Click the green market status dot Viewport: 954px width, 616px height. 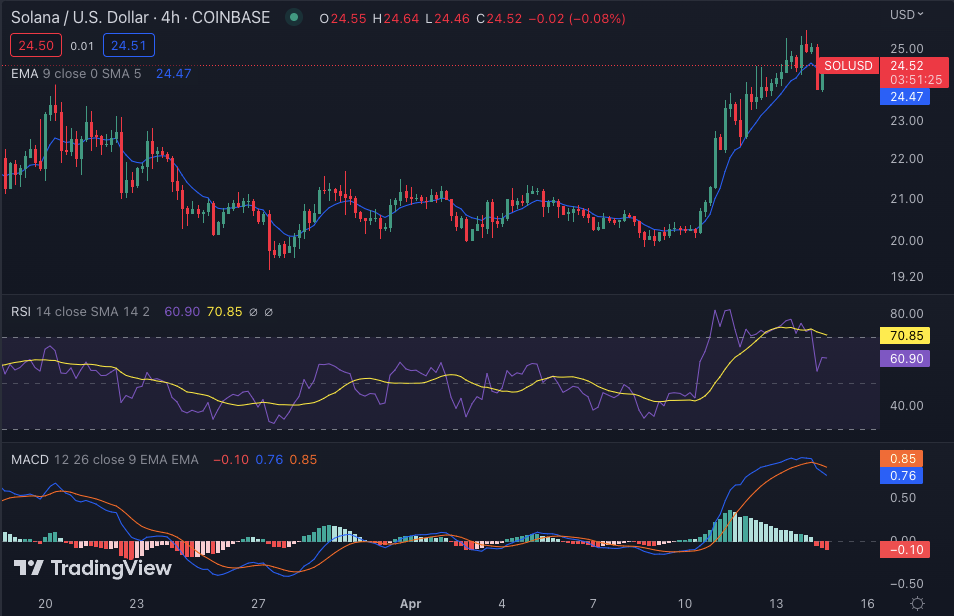pyautogui.click(x=294, y=18)
